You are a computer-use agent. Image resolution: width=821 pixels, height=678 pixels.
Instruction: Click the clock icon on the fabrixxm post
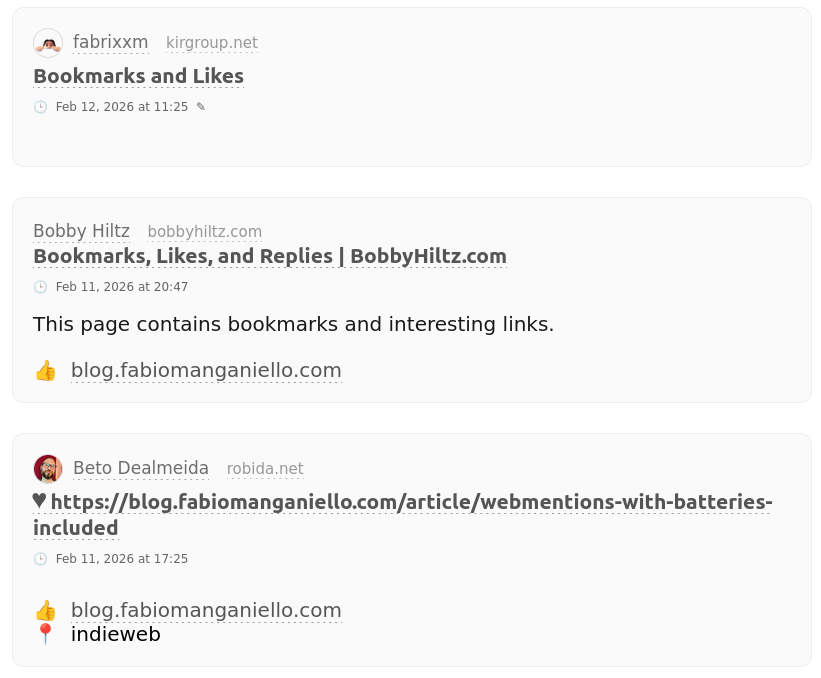click(40, 107)
